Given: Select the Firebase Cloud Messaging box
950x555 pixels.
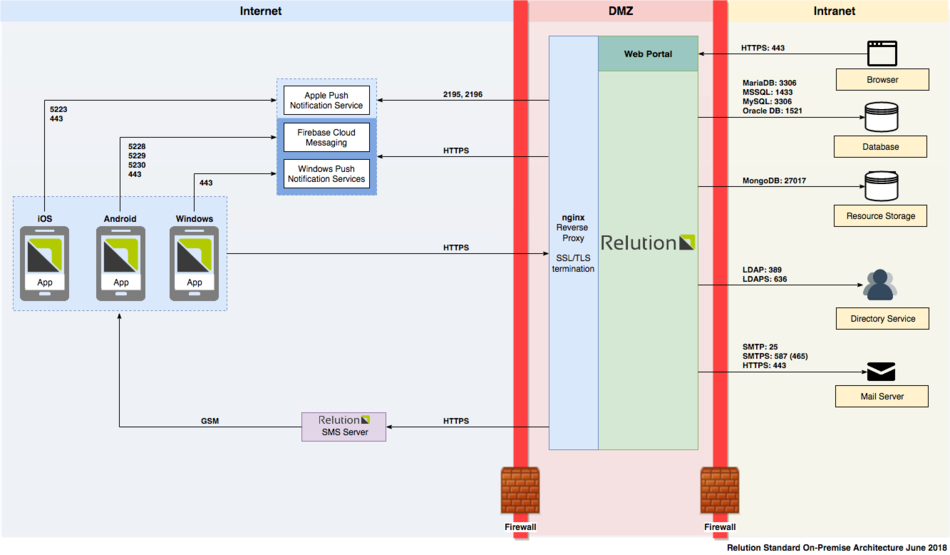Looking at the screenshot, I should (327, 138).
